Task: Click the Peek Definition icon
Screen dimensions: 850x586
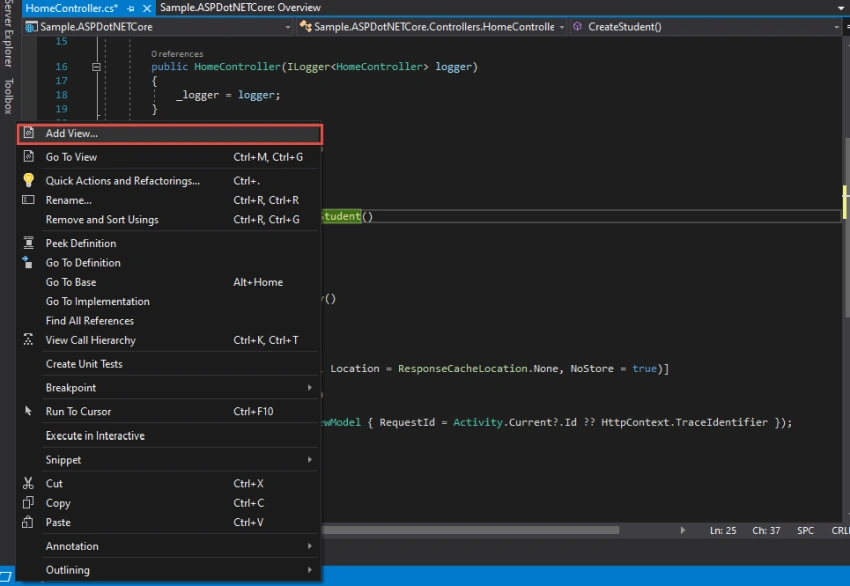Action: tap(29, 243)
